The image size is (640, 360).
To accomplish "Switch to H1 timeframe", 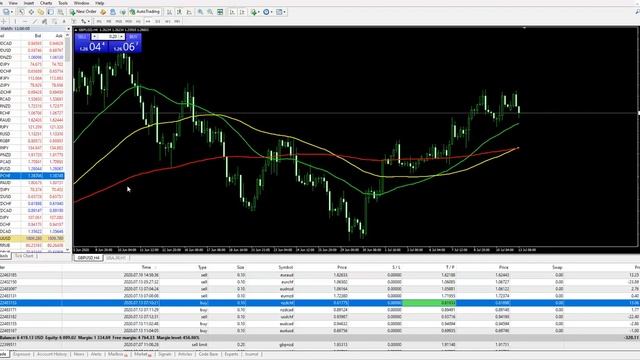I will 138,21.
